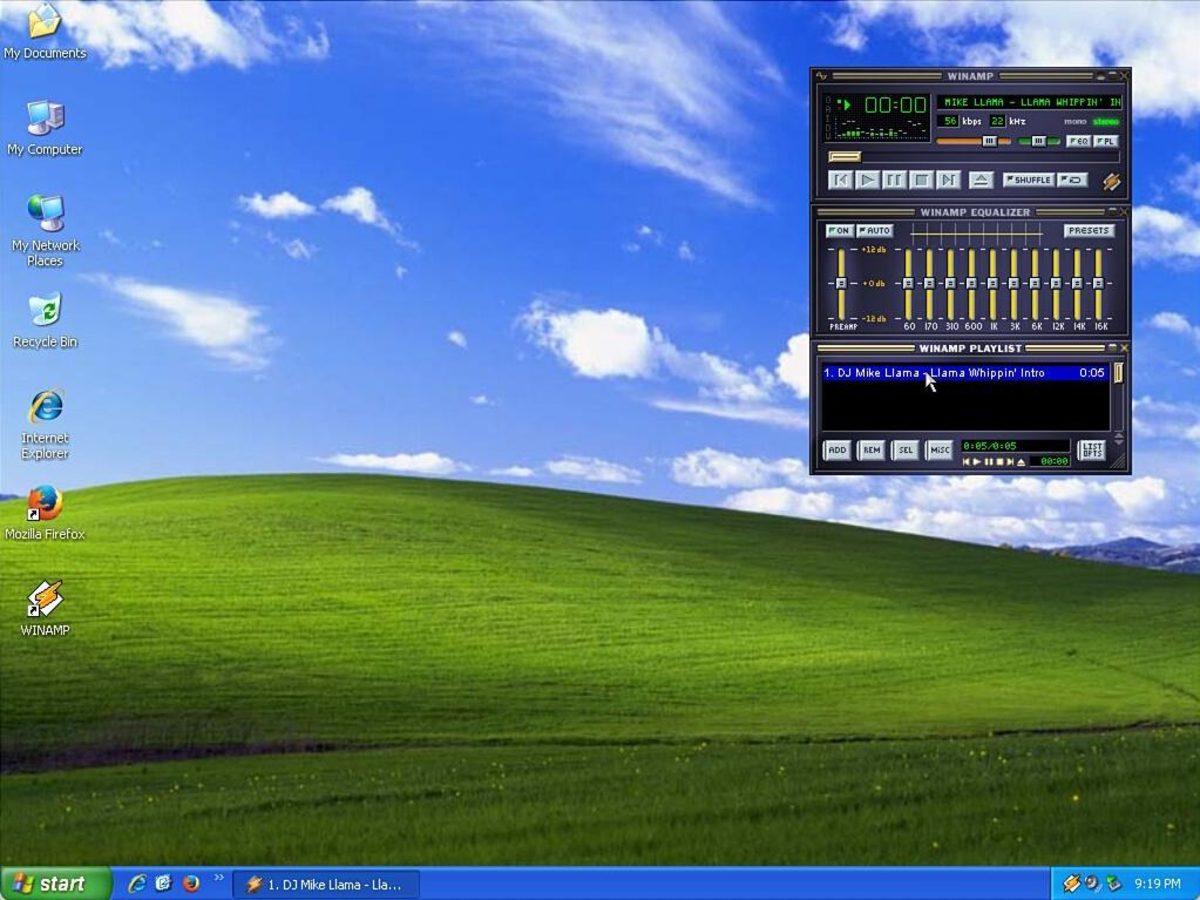Click the 600 Hz band slider

[971, 284]
